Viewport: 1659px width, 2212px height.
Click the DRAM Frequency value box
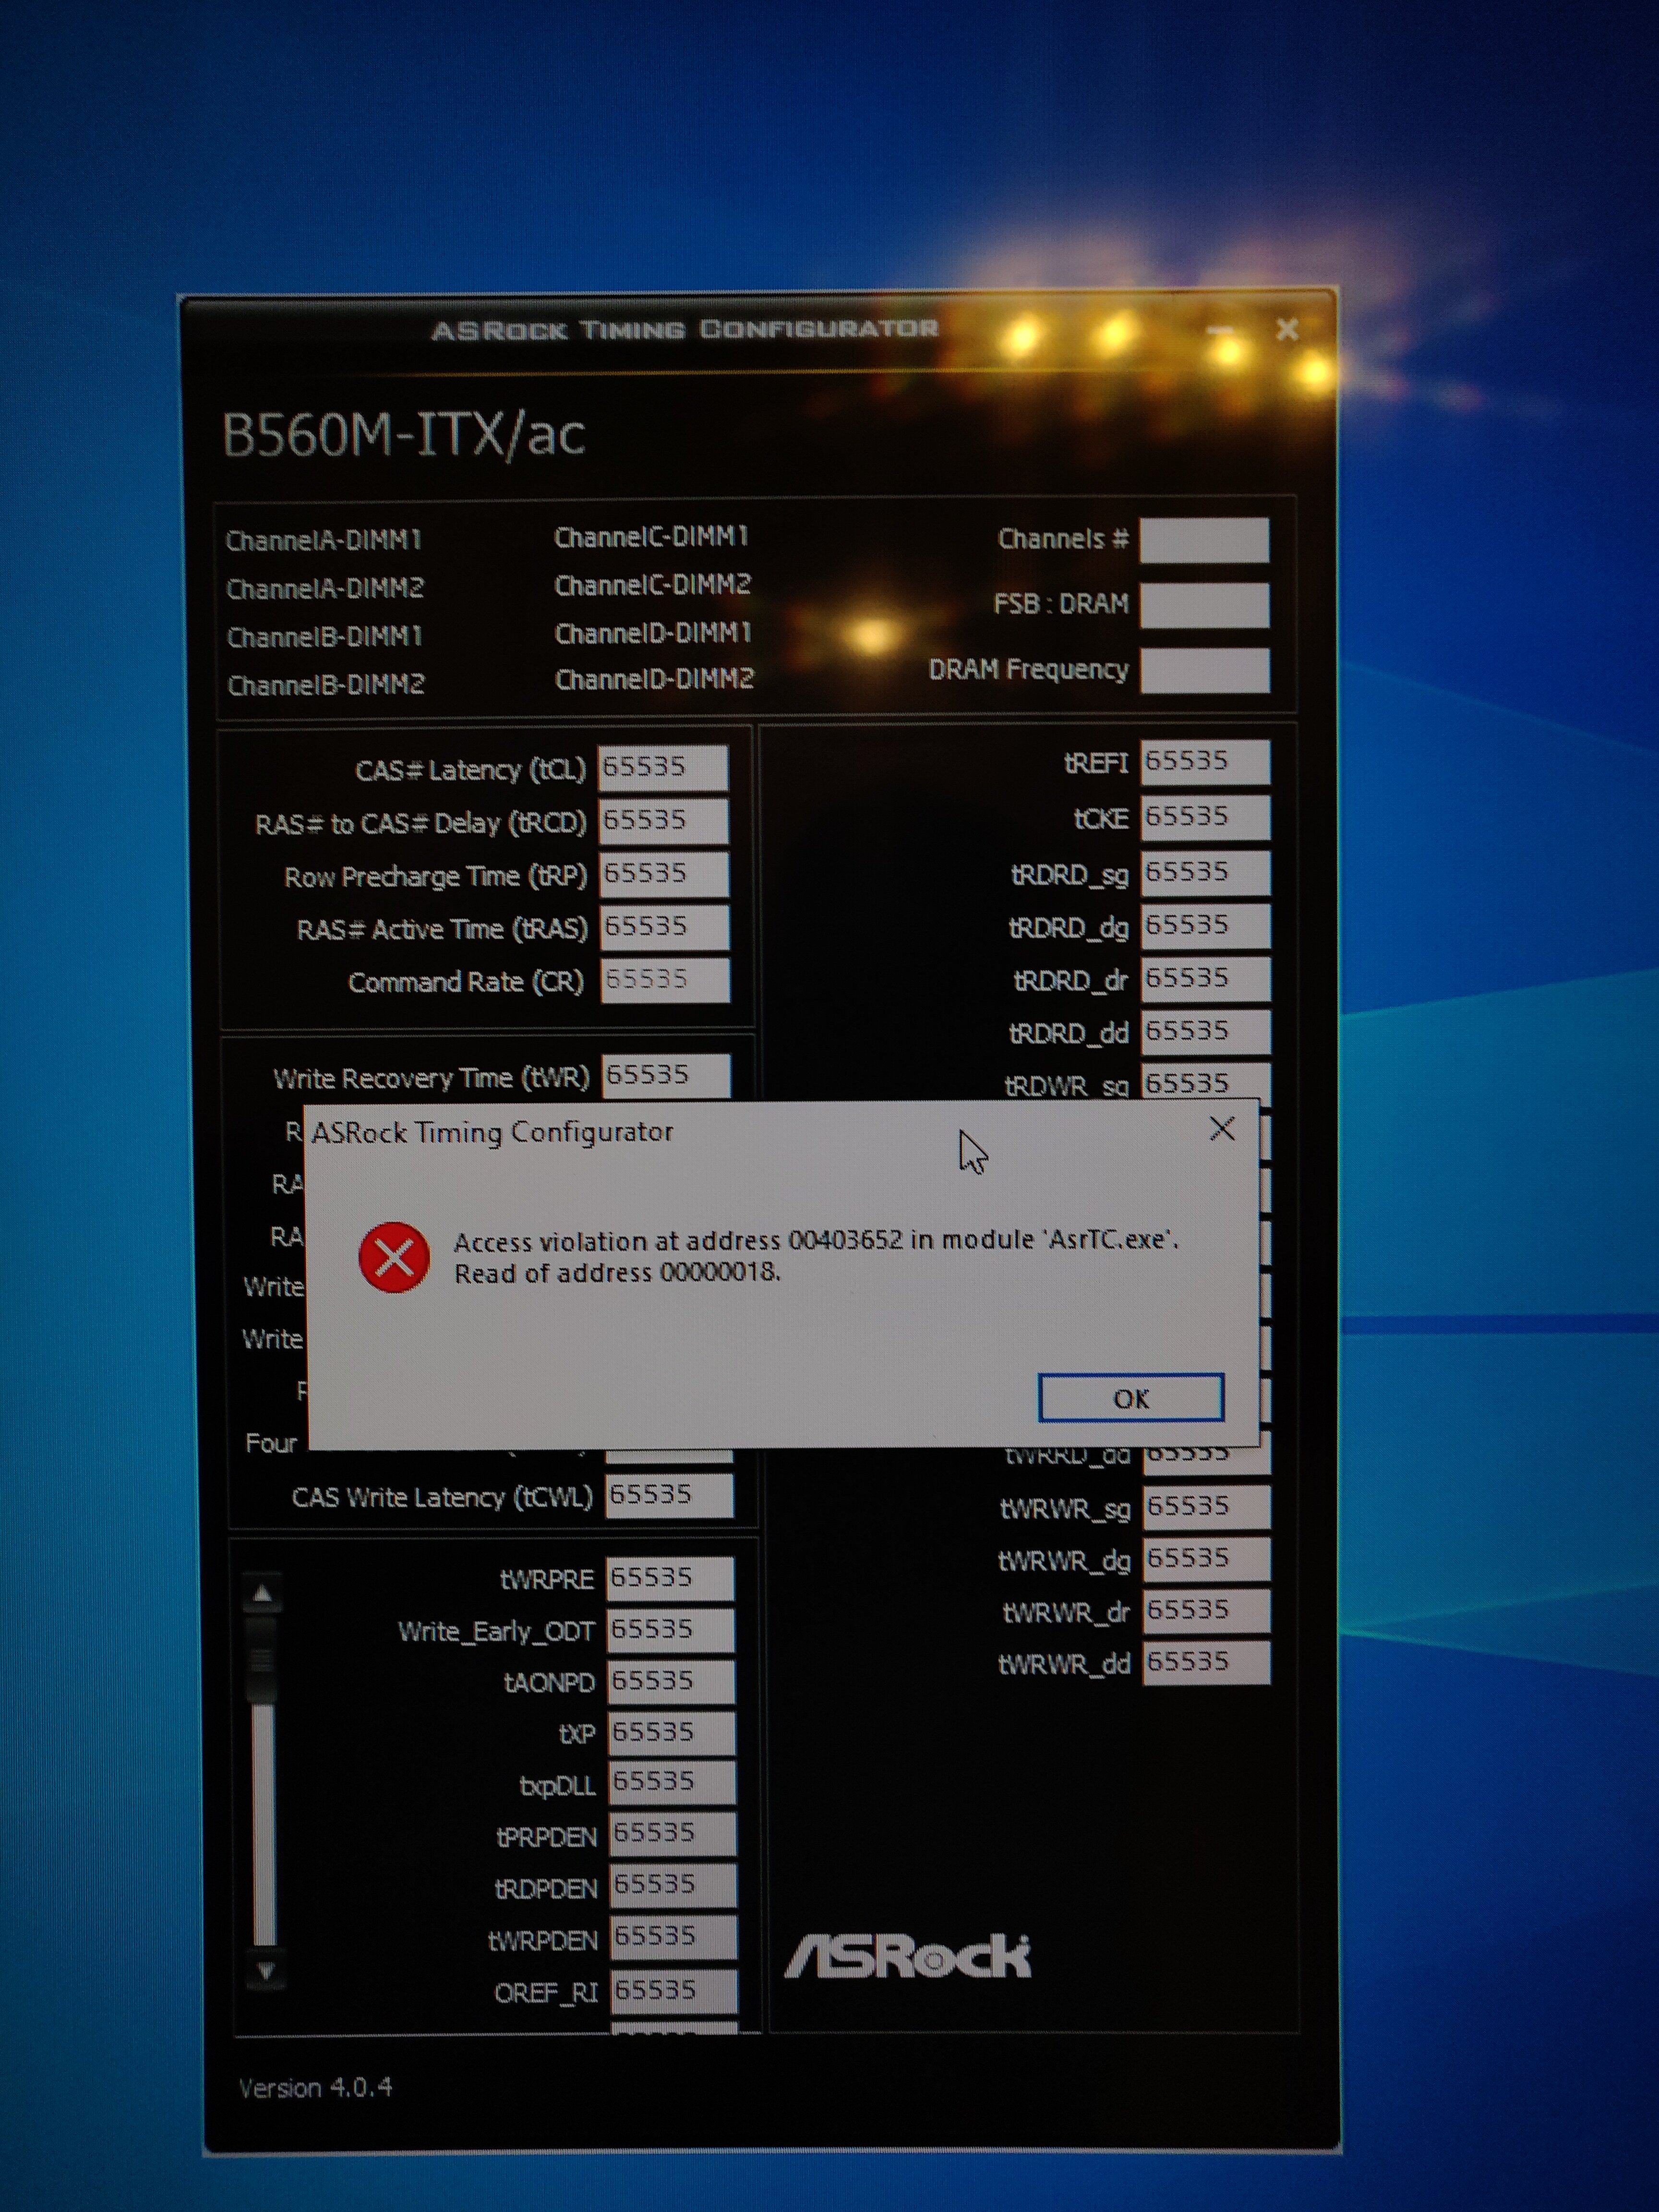click(x=1204, y=670)
